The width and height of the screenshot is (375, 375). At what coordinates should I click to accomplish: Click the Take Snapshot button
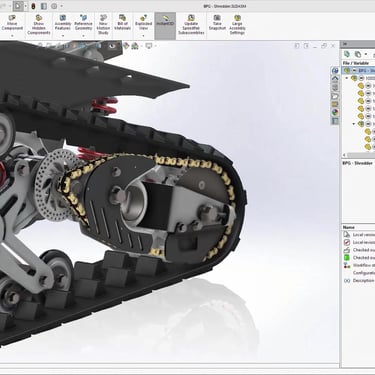[x=217, y=23]
